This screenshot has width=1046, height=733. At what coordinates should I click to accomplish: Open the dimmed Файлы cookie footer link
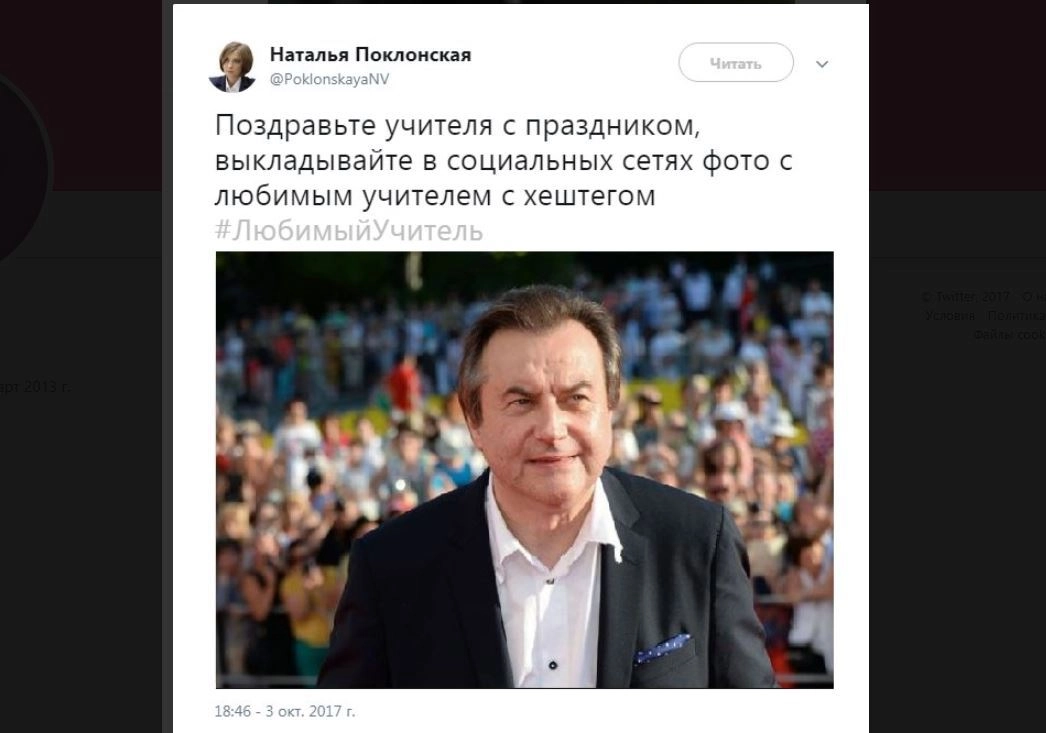(x=1009, y=335)
